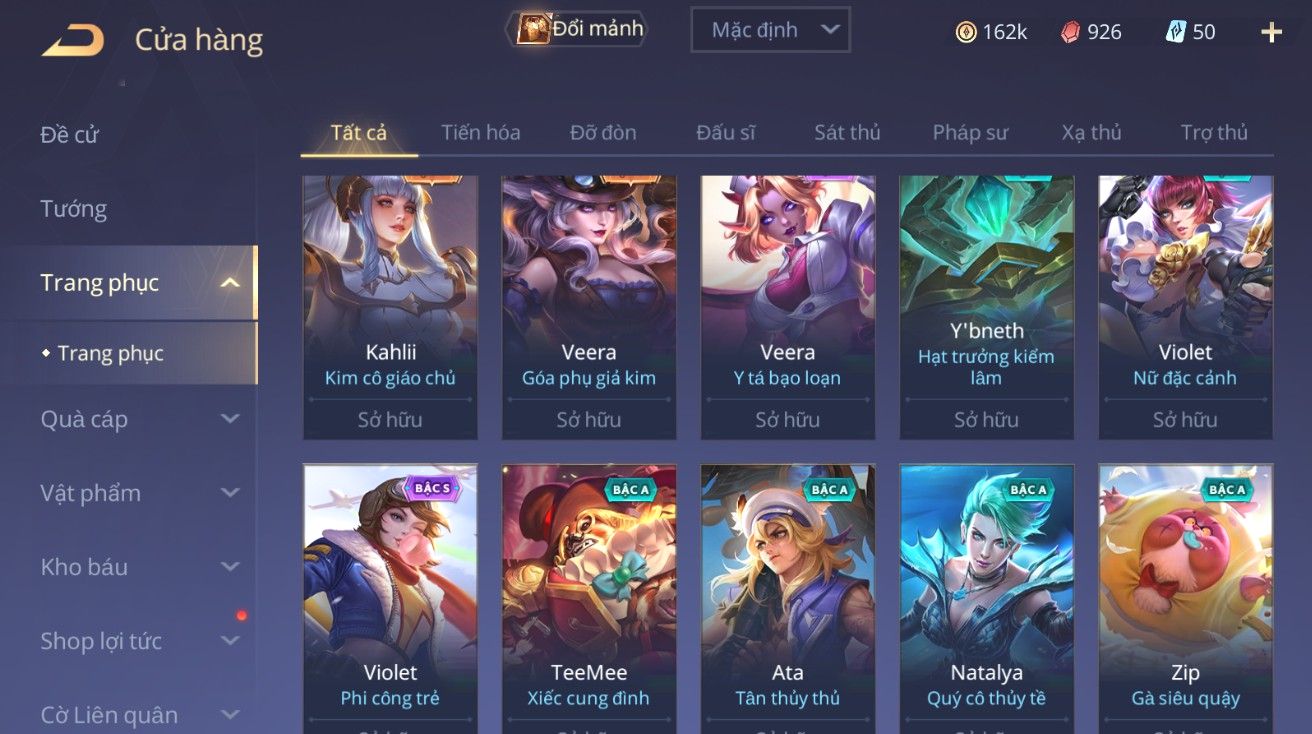The height and width of the screenshot is (734, 1312).
Task: Click the gold coin currency icon
Action: pos(966,32)
